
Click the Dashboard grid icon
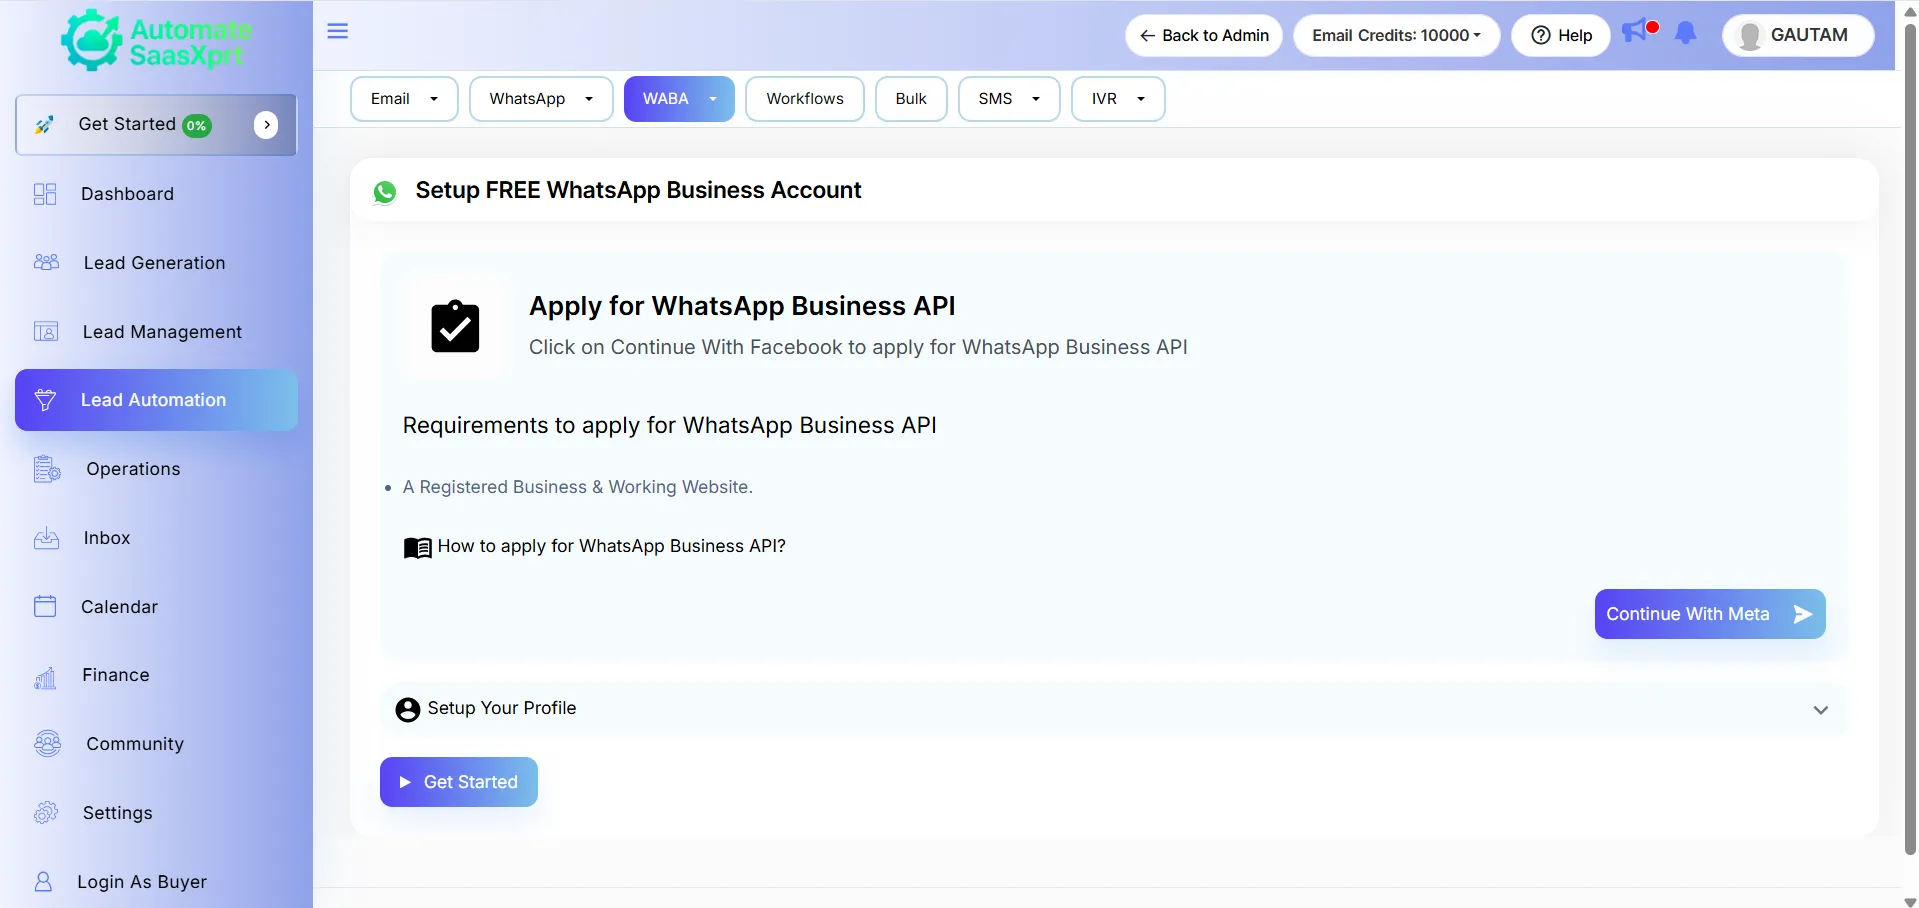click(x=45, y=194)
